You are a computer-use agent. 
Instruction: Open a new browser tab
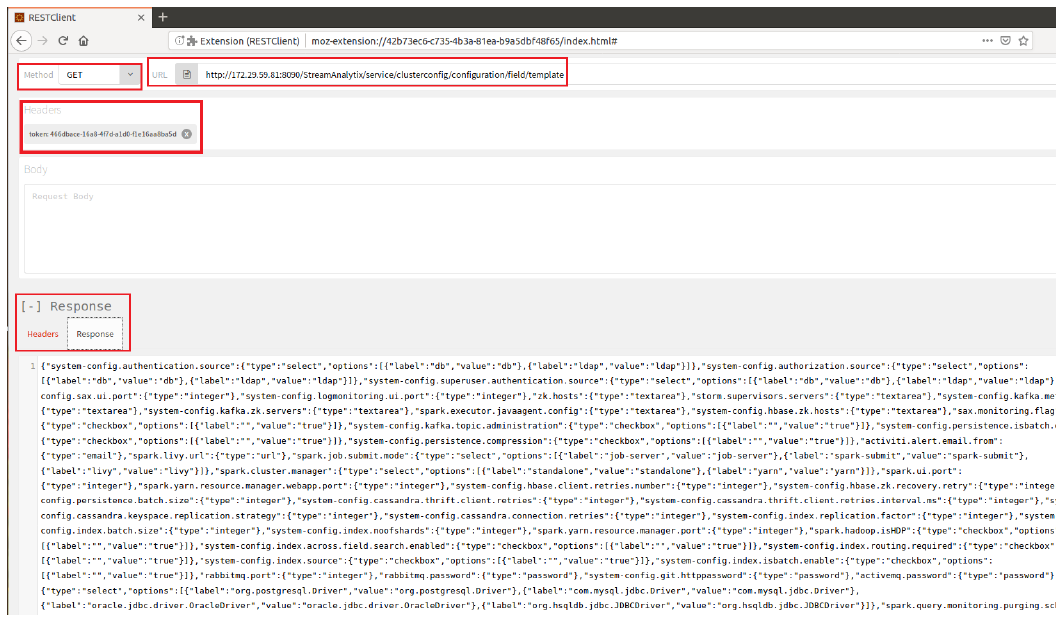pos(163,17)
